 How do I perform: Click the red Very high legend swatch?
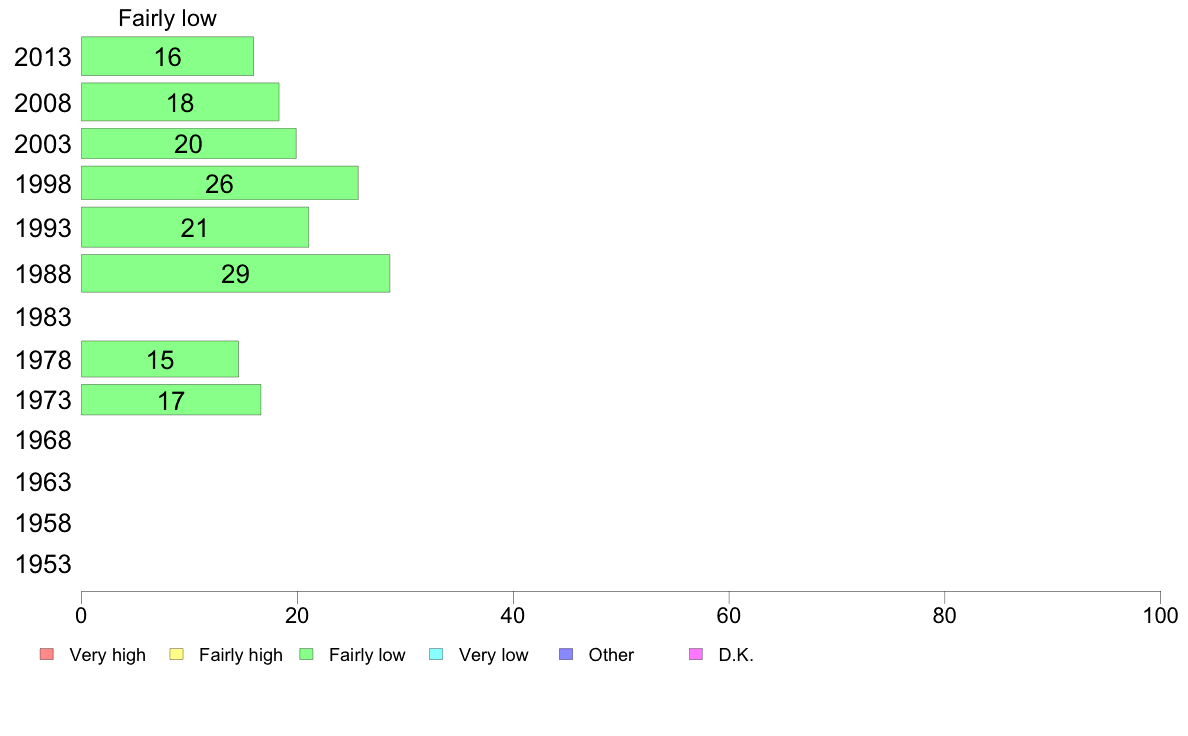[x=47, y=654]
